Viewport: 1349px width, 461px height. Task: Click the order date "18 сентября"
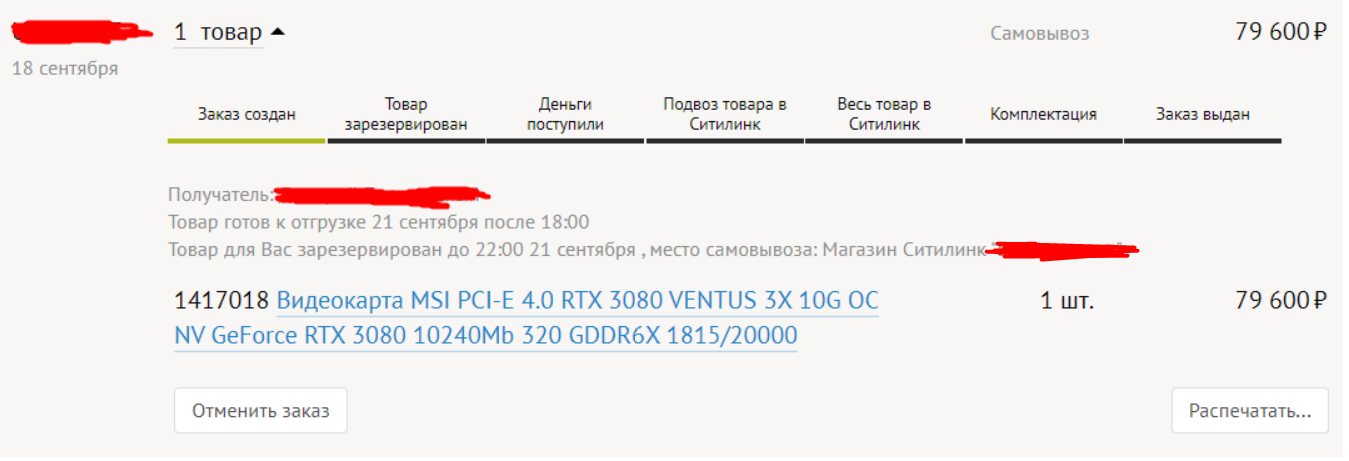pyautogui.click(x=64, y=69)
